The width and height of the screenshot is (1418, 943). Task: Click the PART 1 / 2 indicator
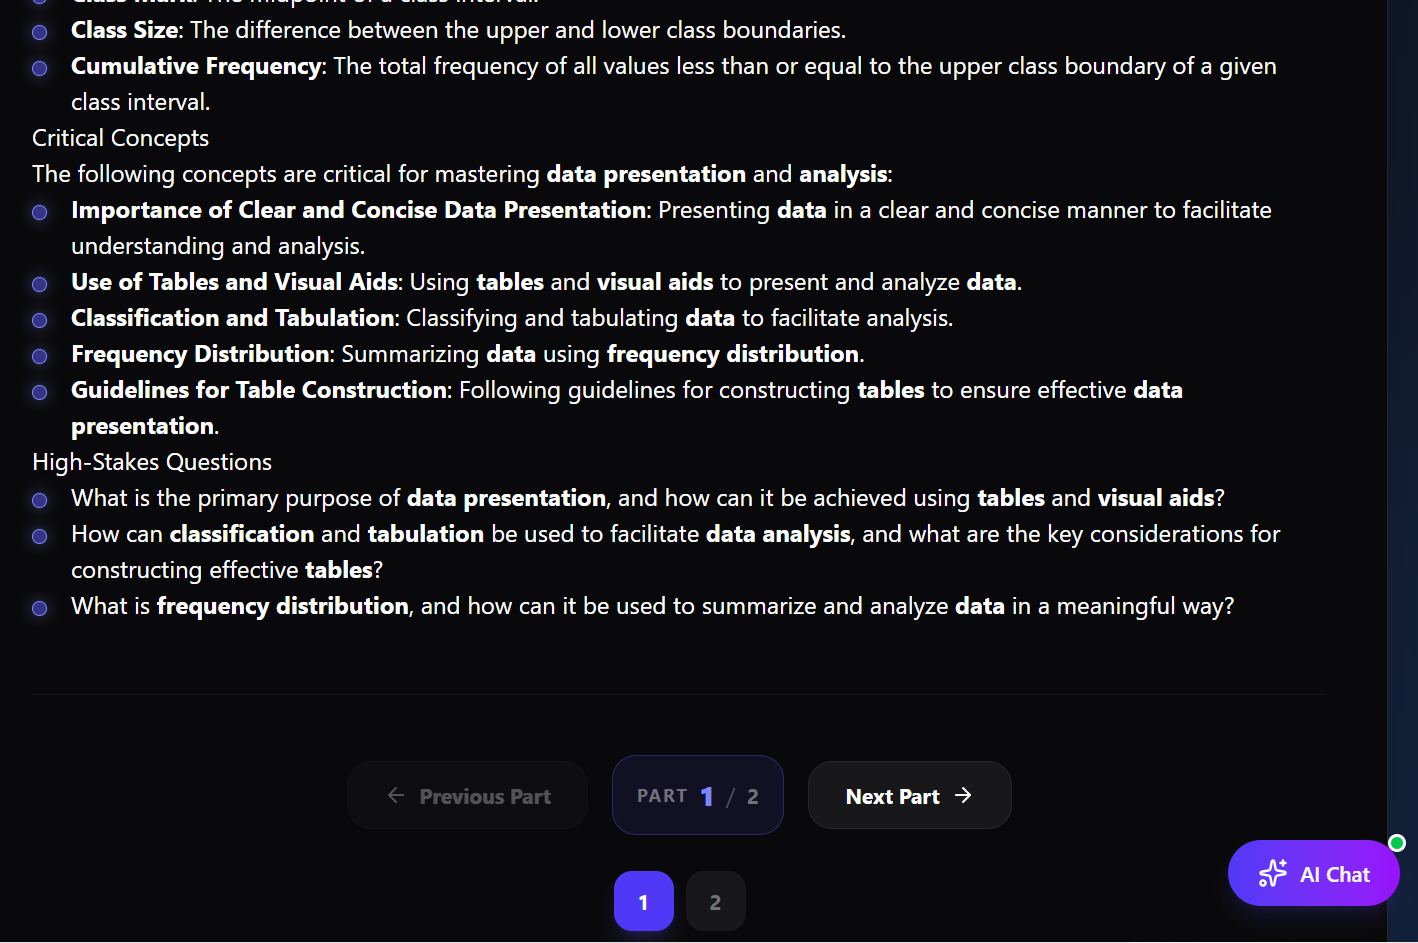(x=697, y=796)
